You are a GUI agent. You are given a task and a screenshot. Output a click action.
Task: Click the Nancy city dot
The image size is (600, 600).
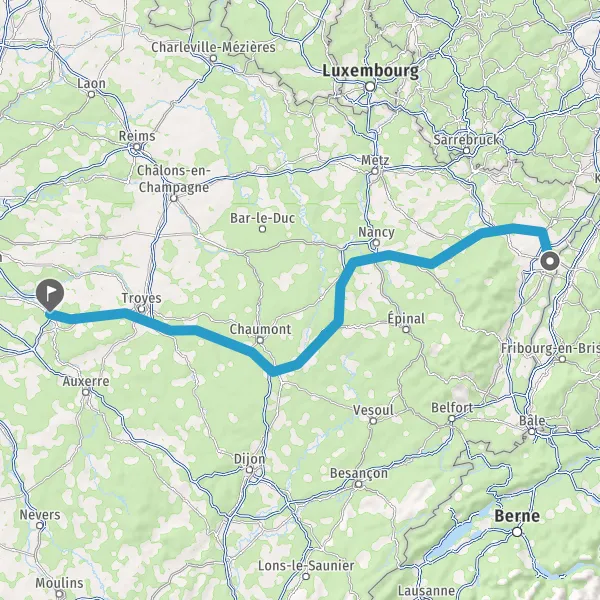tap(376, 243)
